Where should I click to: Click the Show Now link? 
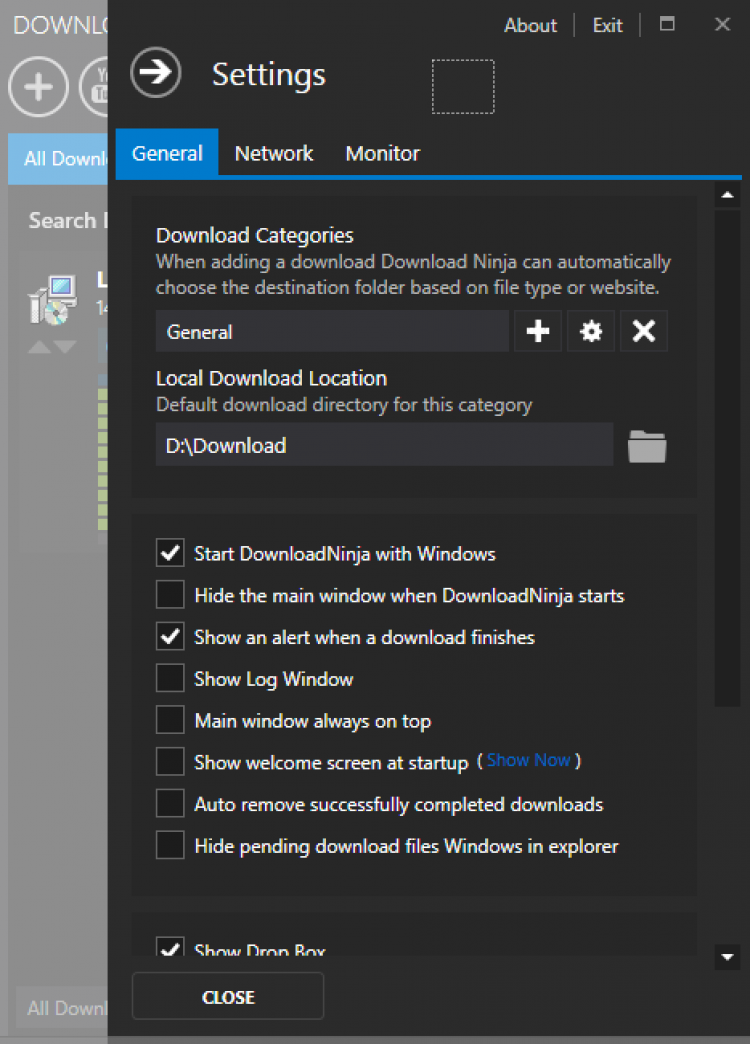click(x=529, y=760)
